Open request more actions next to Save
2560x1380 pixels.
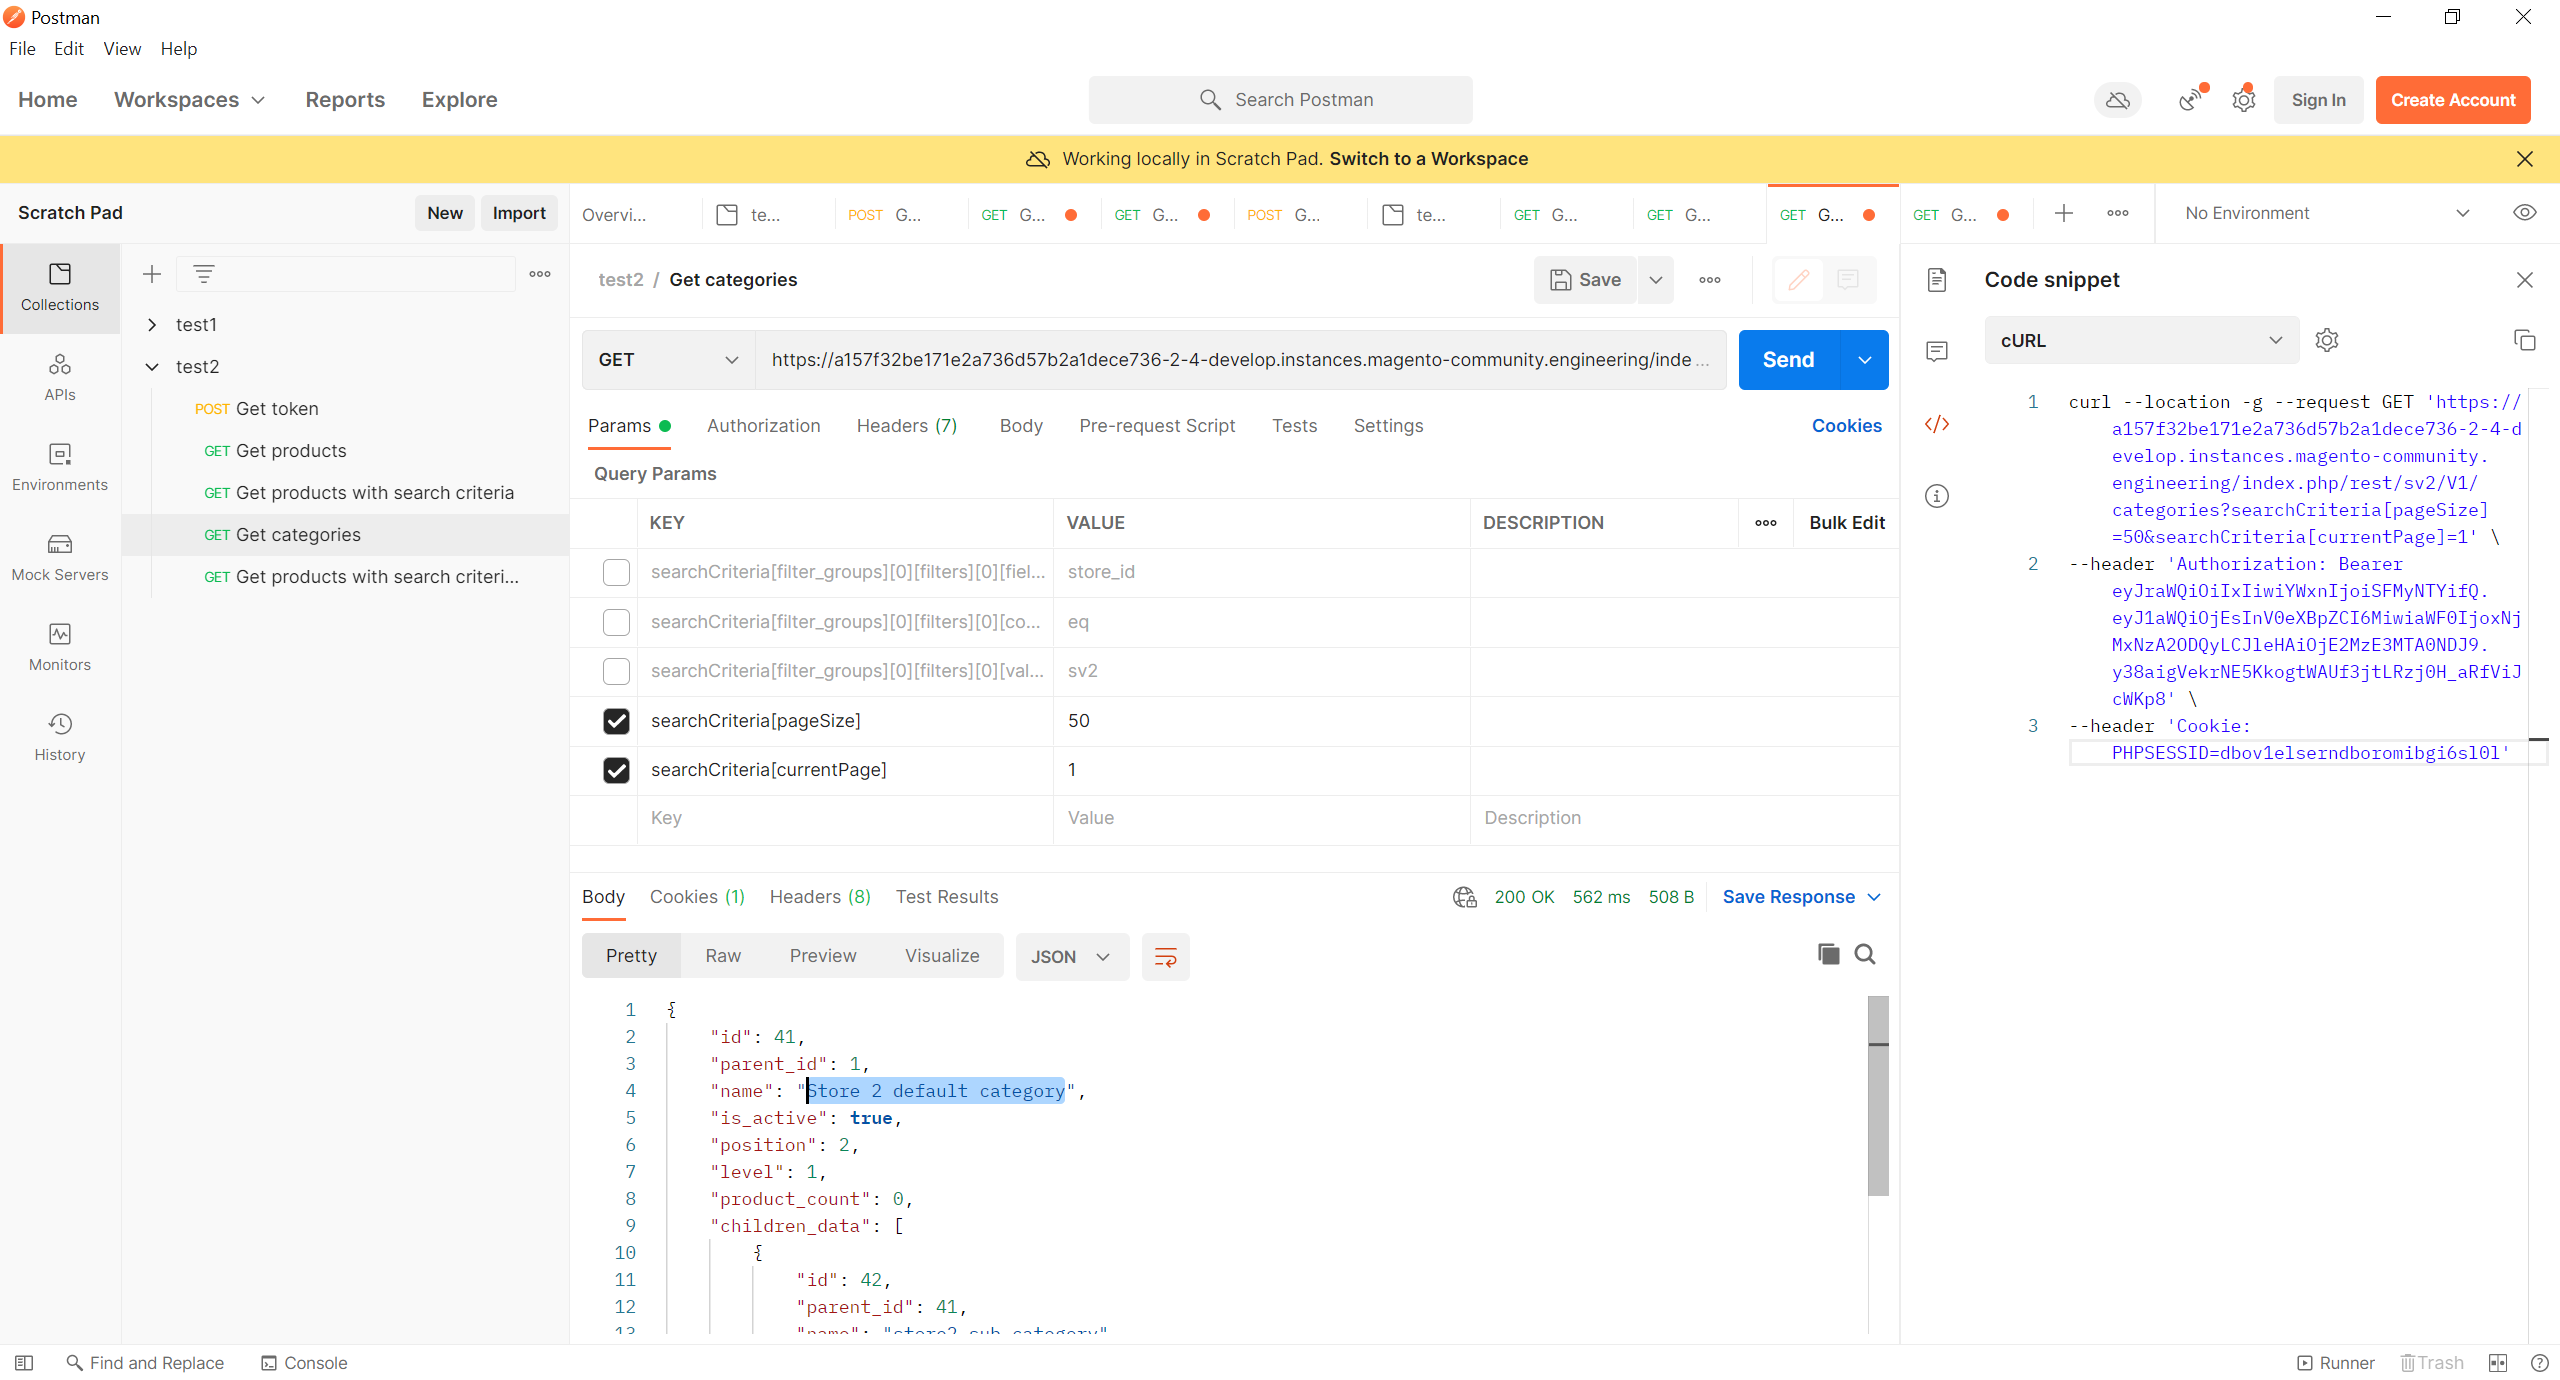1710,280
